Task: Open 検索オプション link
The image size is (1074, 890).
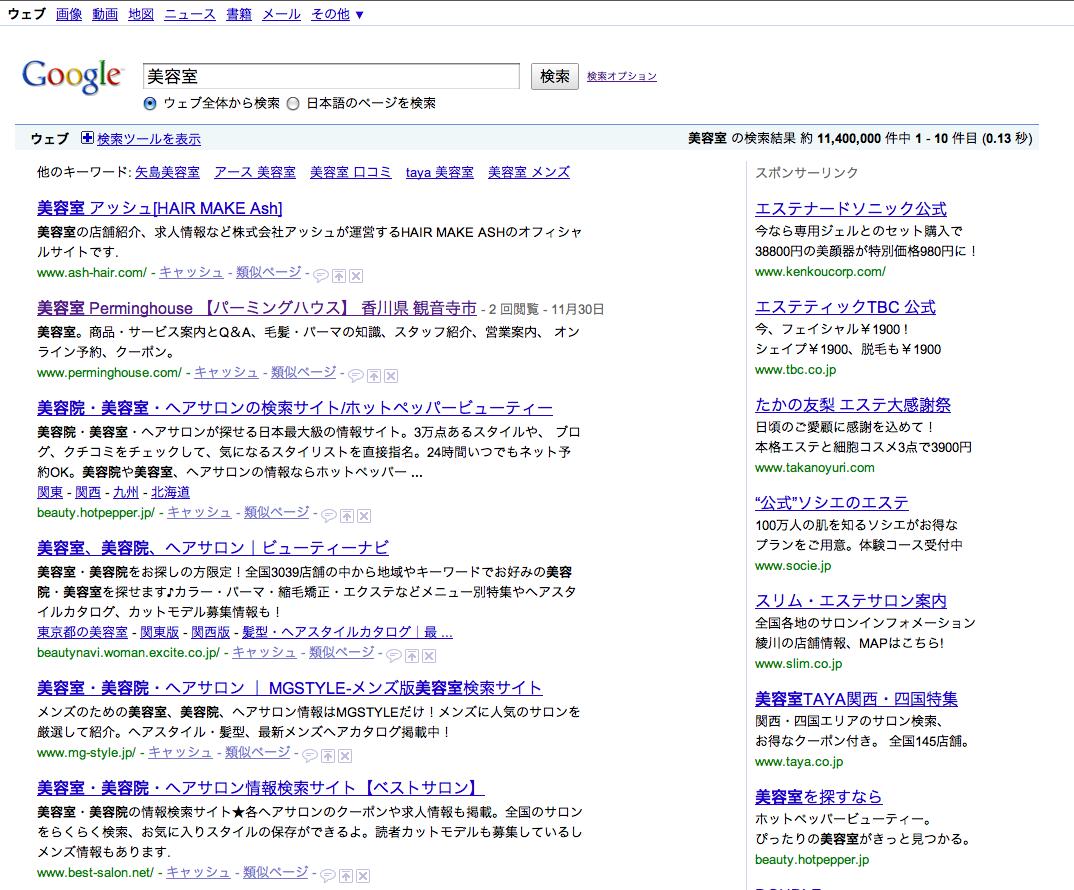Action: point(622,76)
